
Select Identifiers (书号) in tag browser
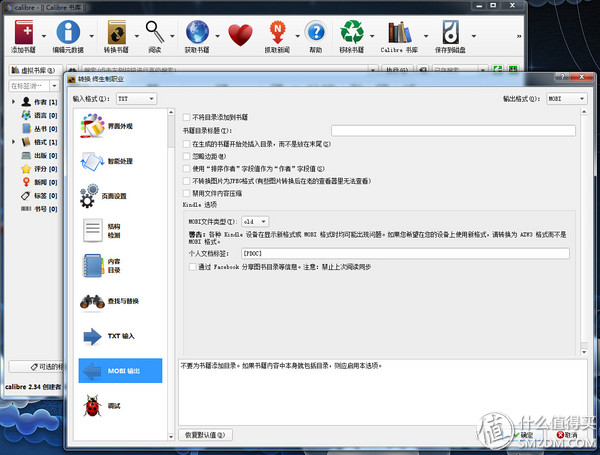39,209
